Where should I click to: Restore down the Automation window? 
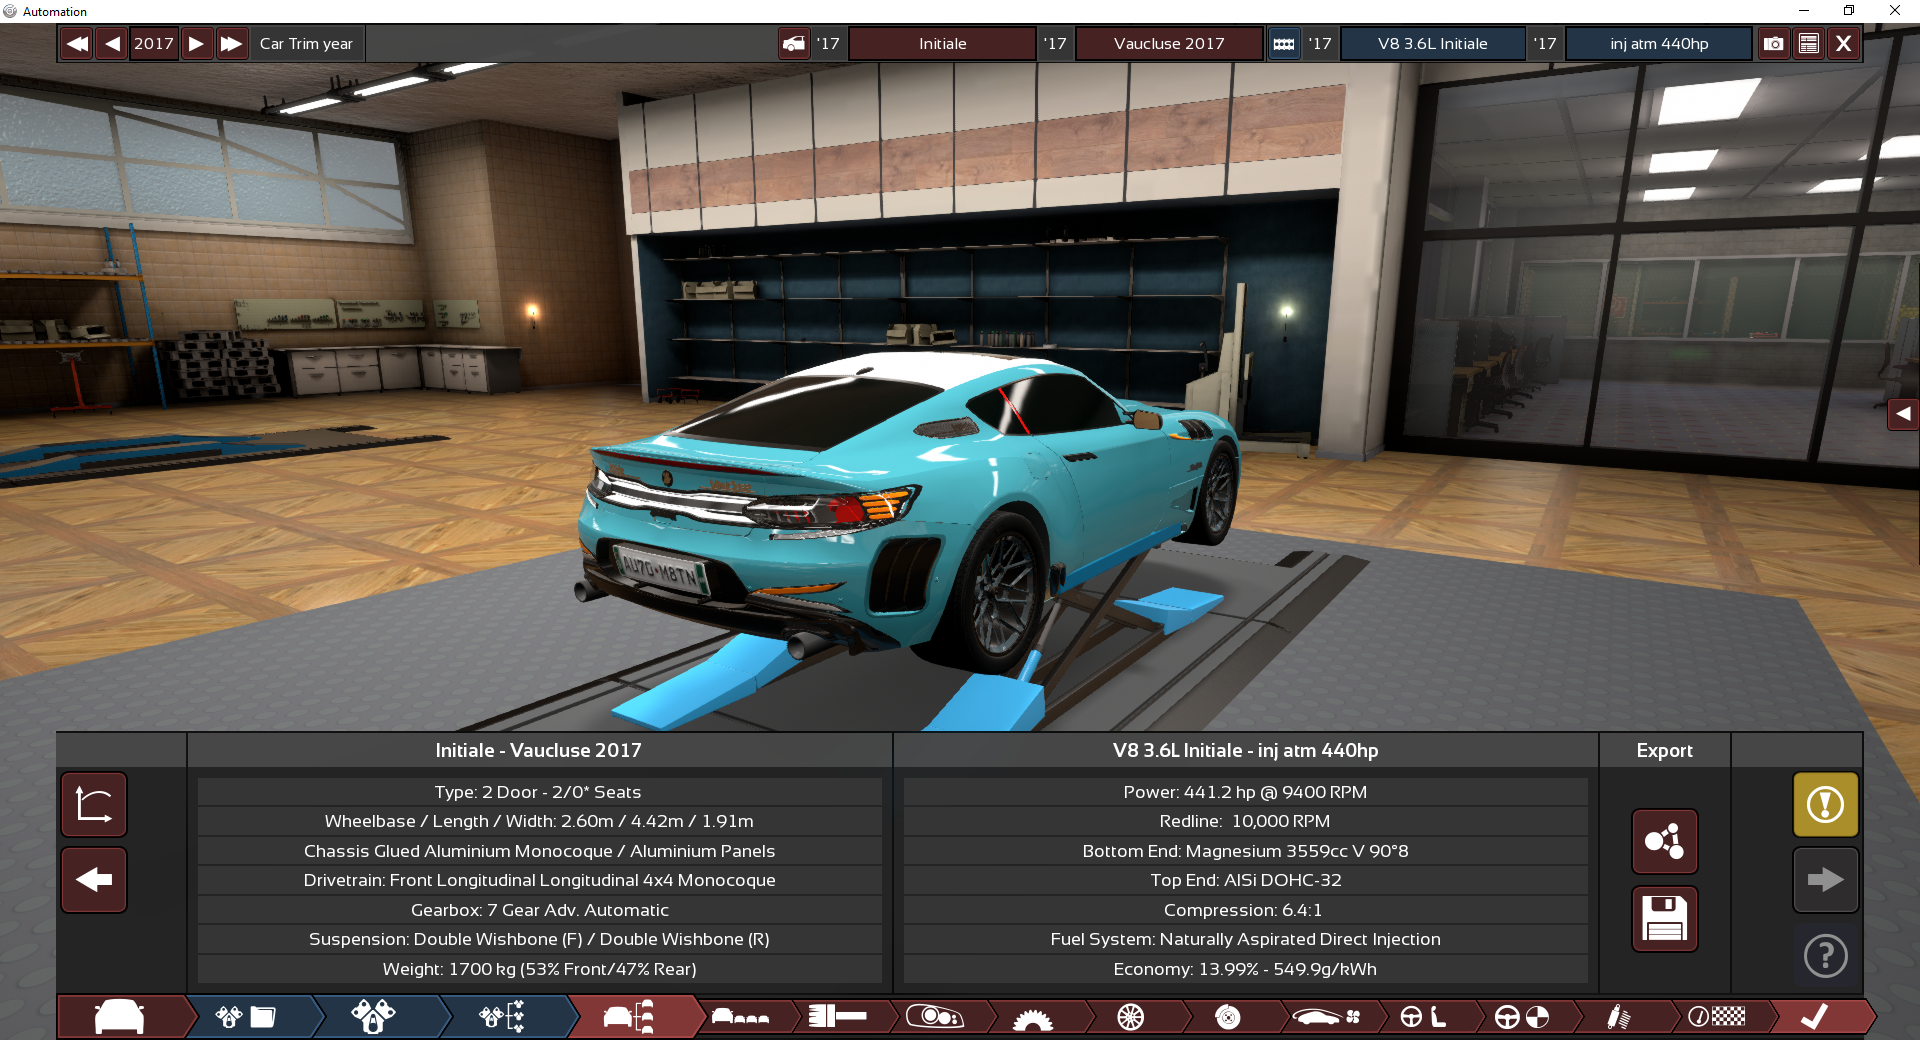[x=1849, y=11]
